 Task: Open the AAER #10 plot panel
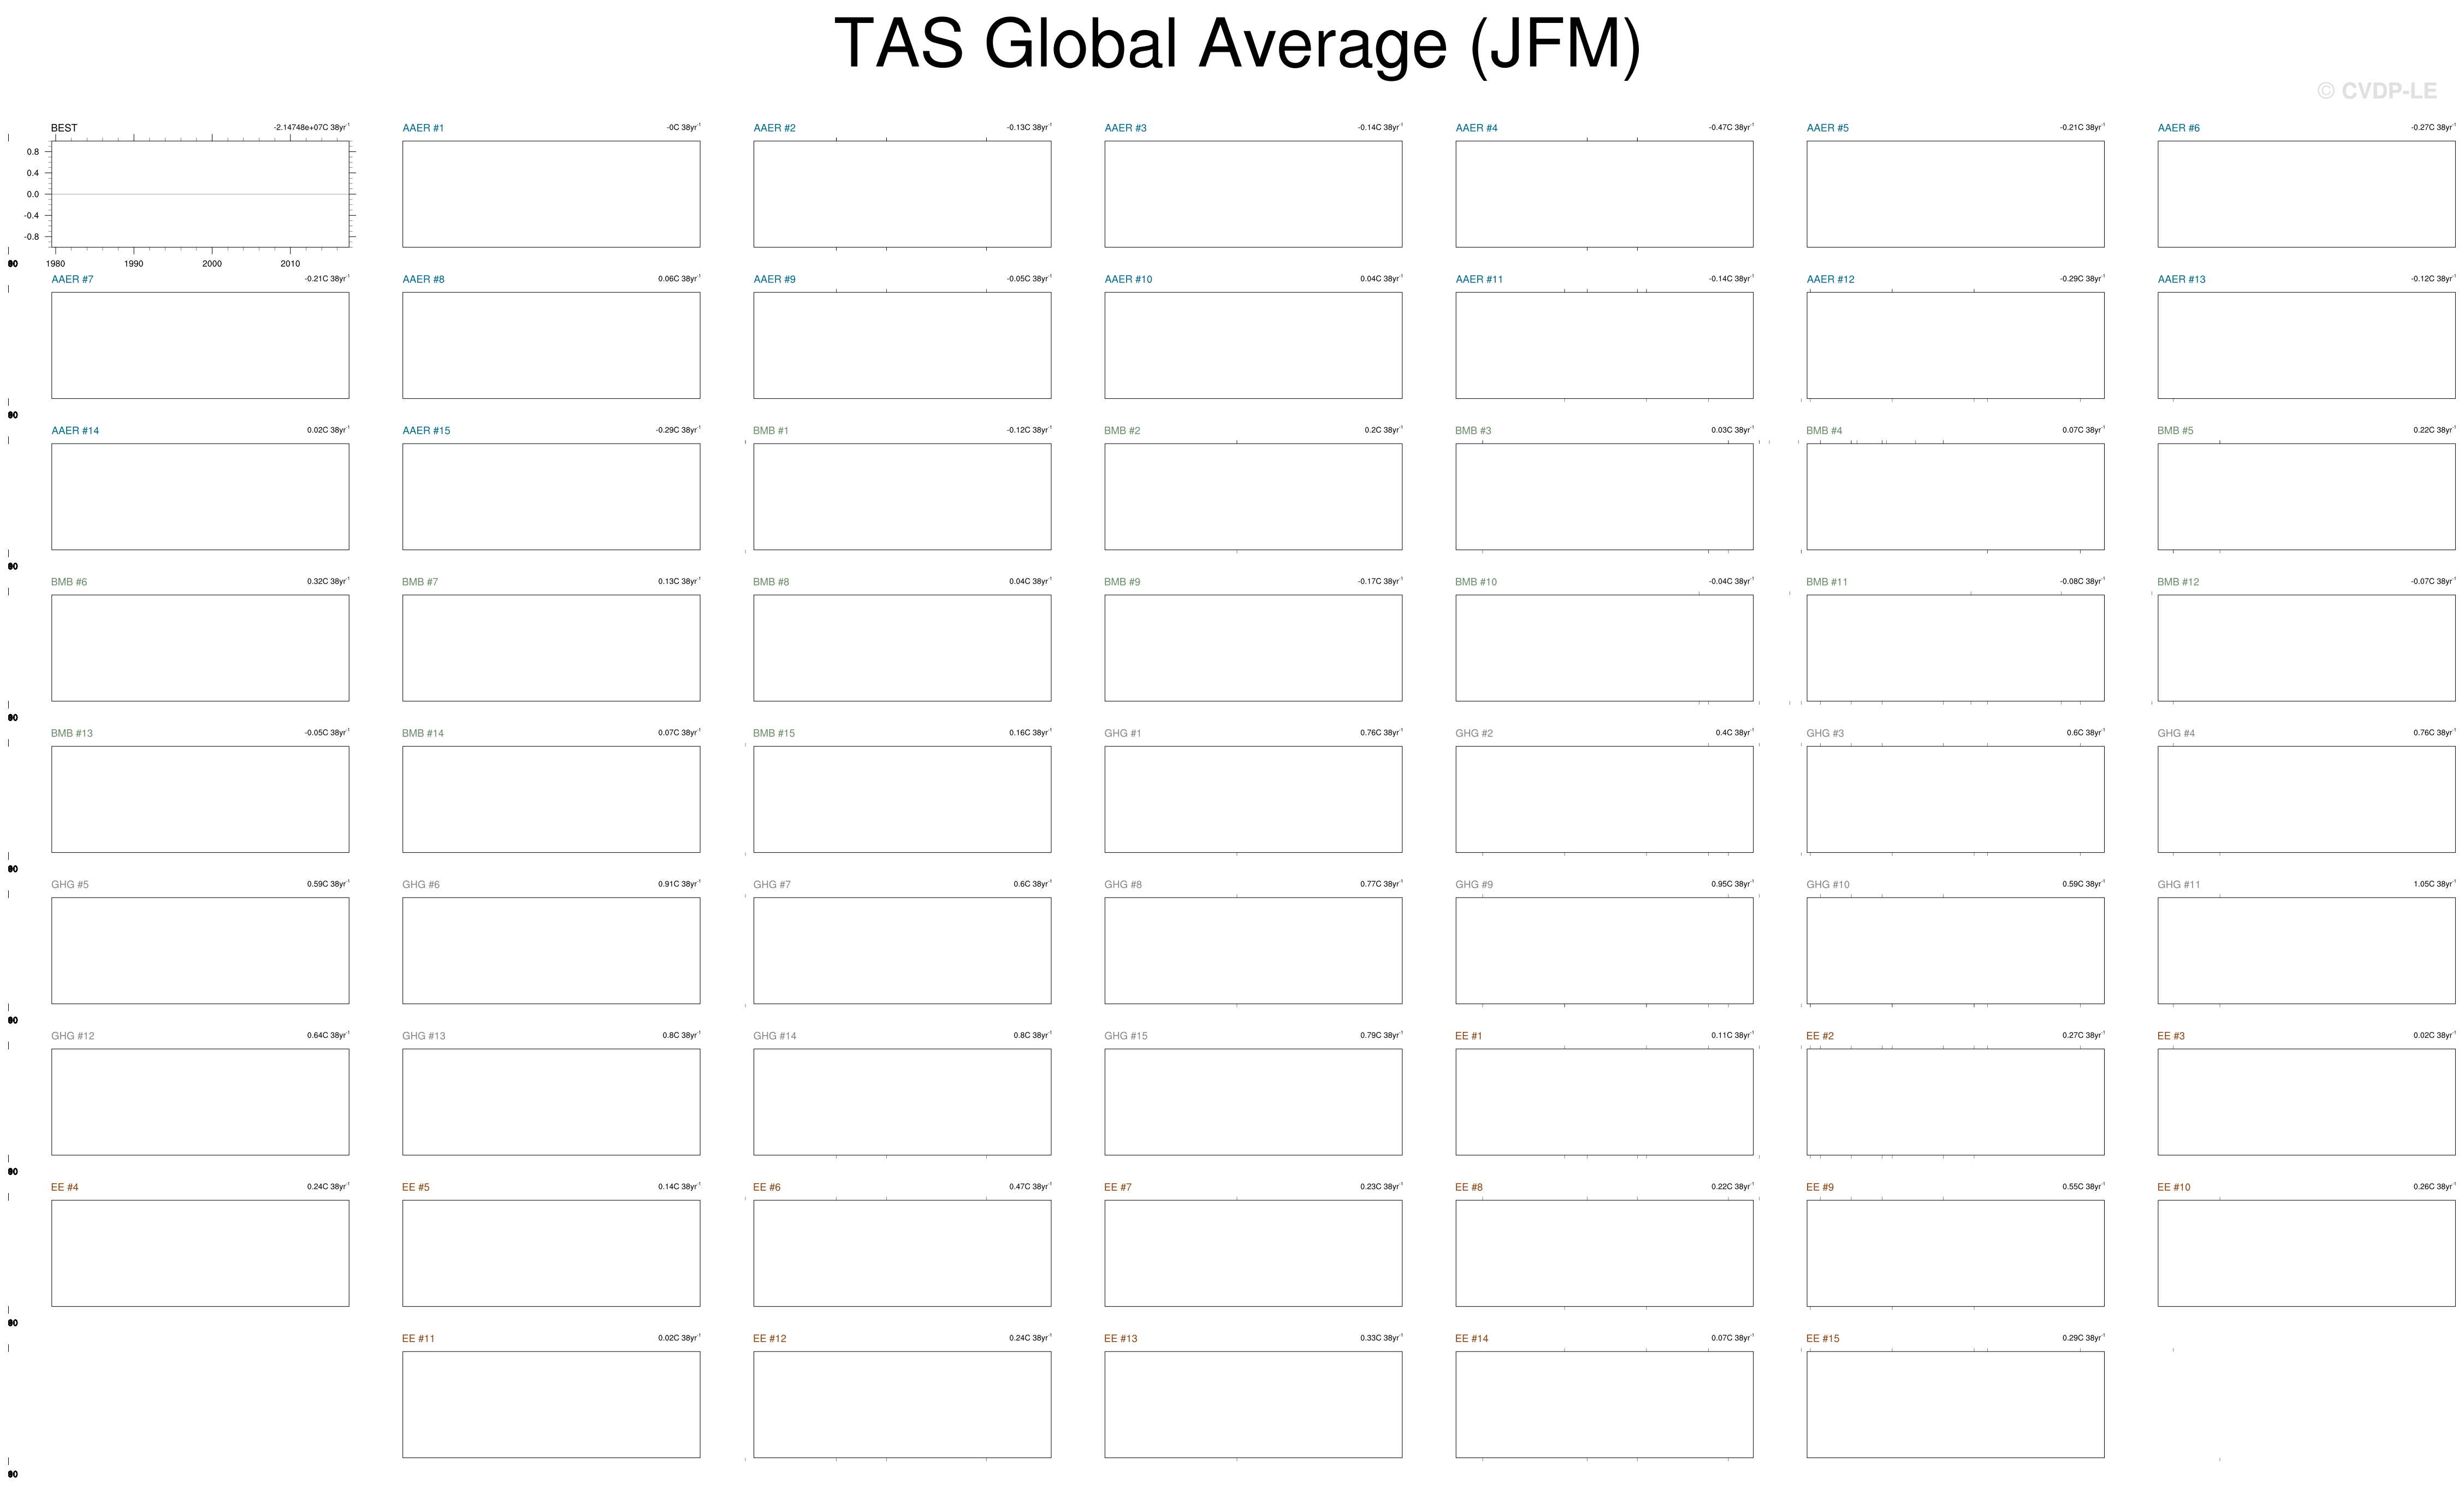(1253, 345)
